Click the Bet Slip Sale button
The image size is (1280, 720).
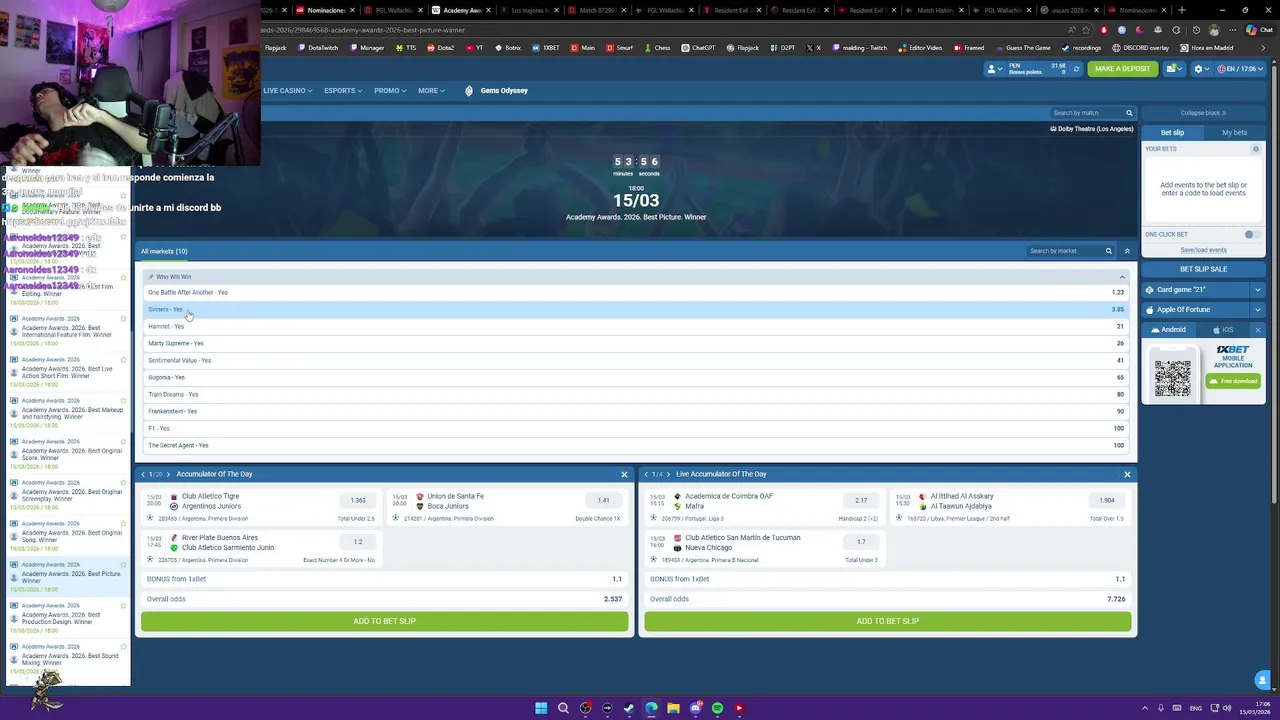(1203, 269)
